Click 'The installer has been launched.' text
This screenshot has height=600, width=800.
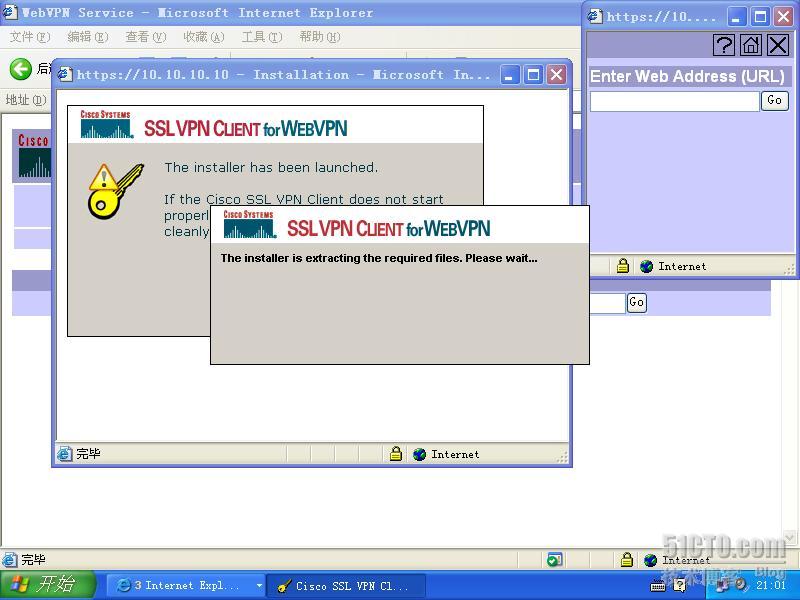[271, 167]
